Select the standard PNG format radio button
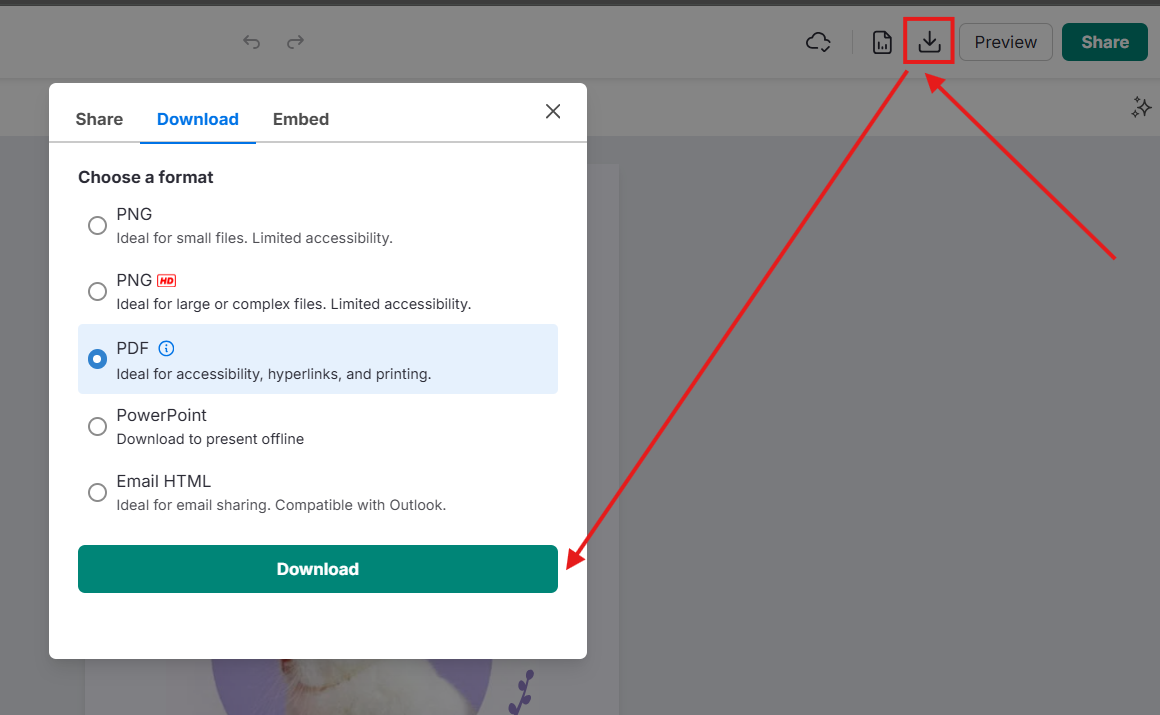The image size is (1160, 715). 97,226
